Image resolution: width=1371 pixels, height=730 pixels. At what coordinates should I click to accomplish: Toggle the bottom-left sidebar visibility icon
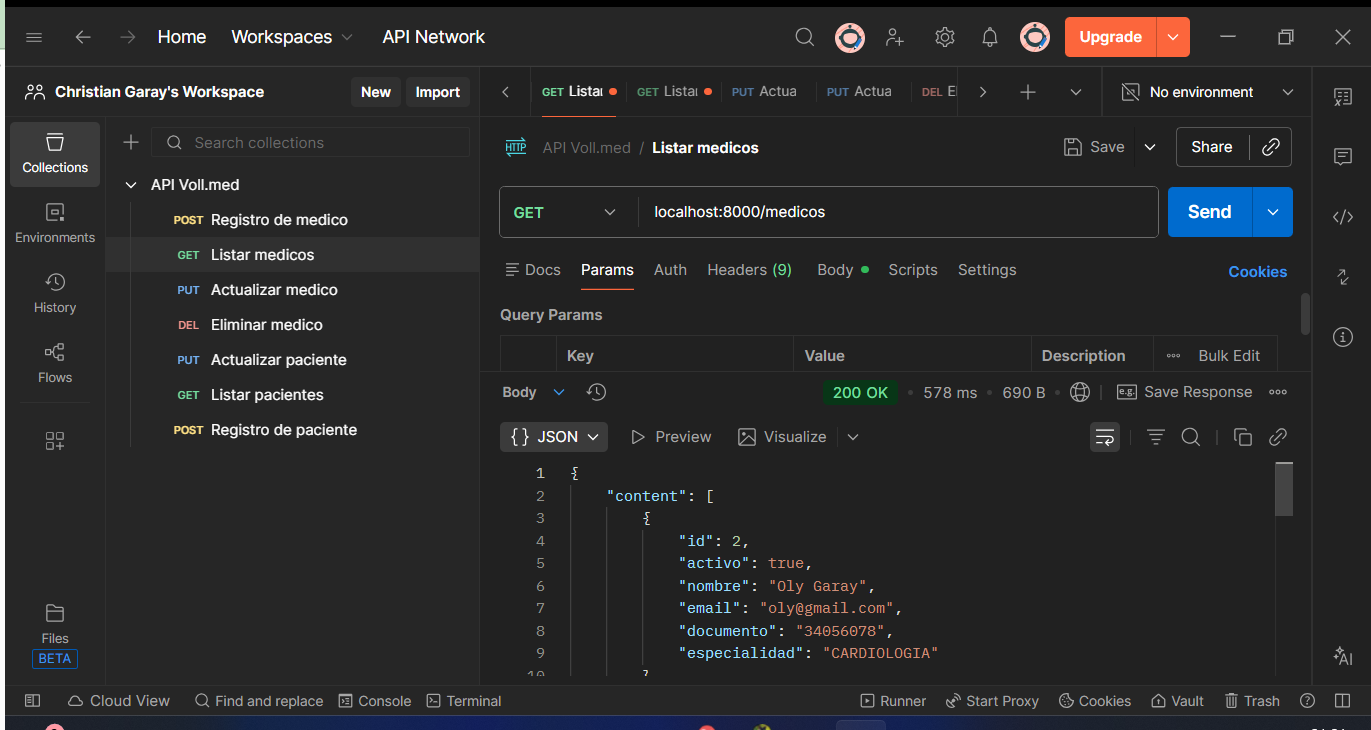point(33,701)
